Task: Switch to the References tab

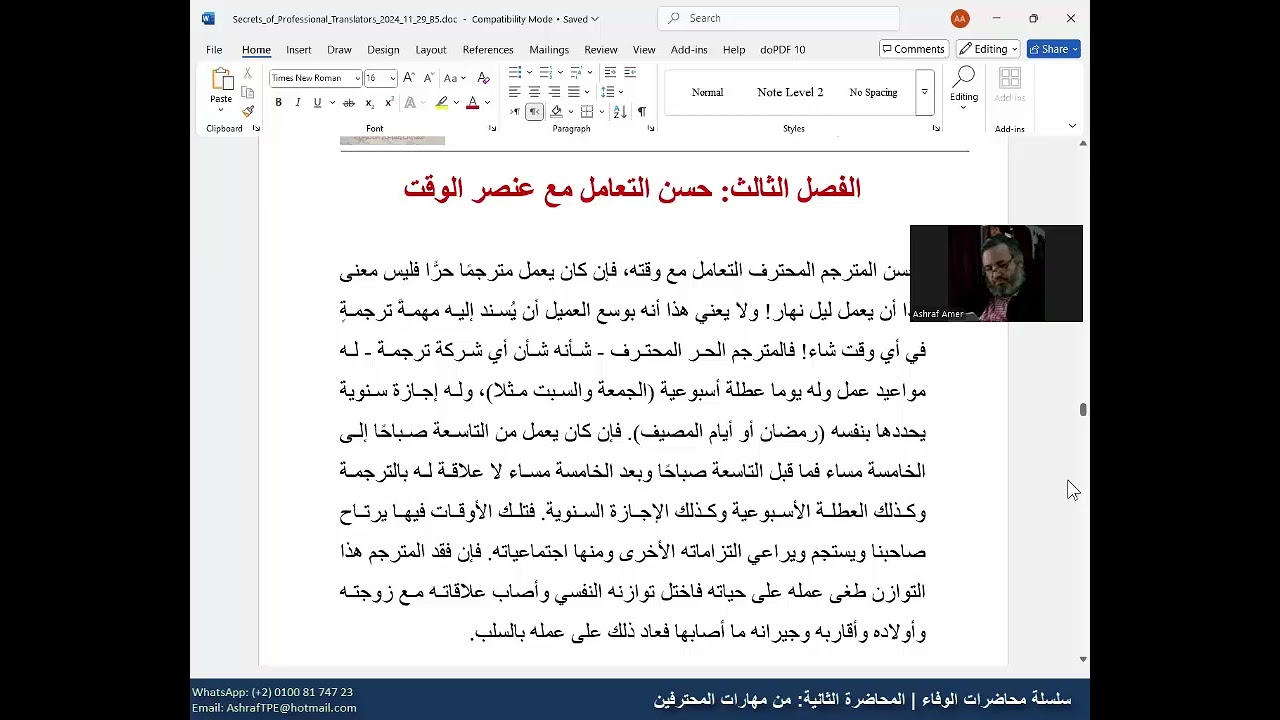Action: (488, 49)
